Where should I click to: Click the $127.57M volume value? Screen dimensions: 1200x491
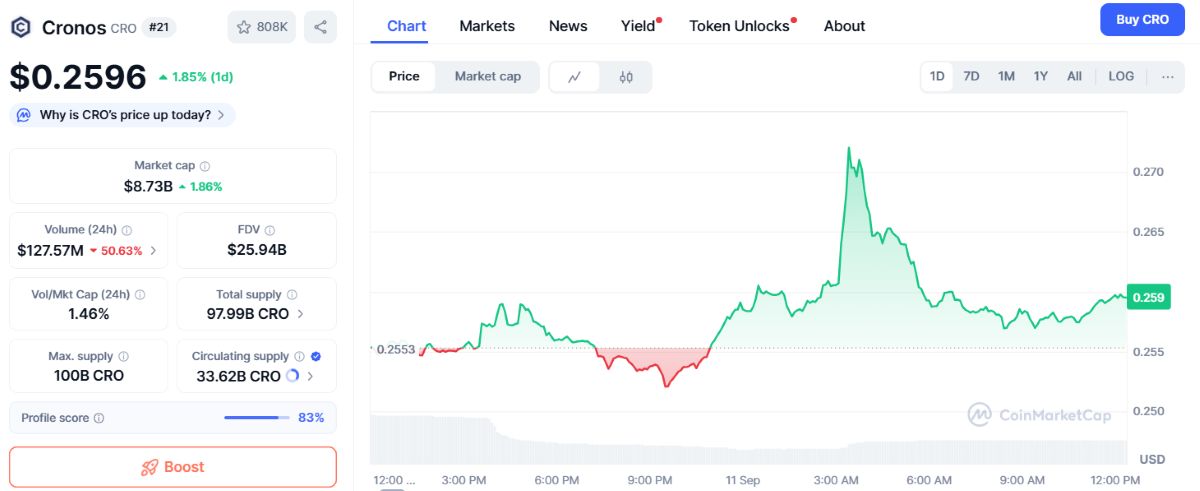click(50, 251)
